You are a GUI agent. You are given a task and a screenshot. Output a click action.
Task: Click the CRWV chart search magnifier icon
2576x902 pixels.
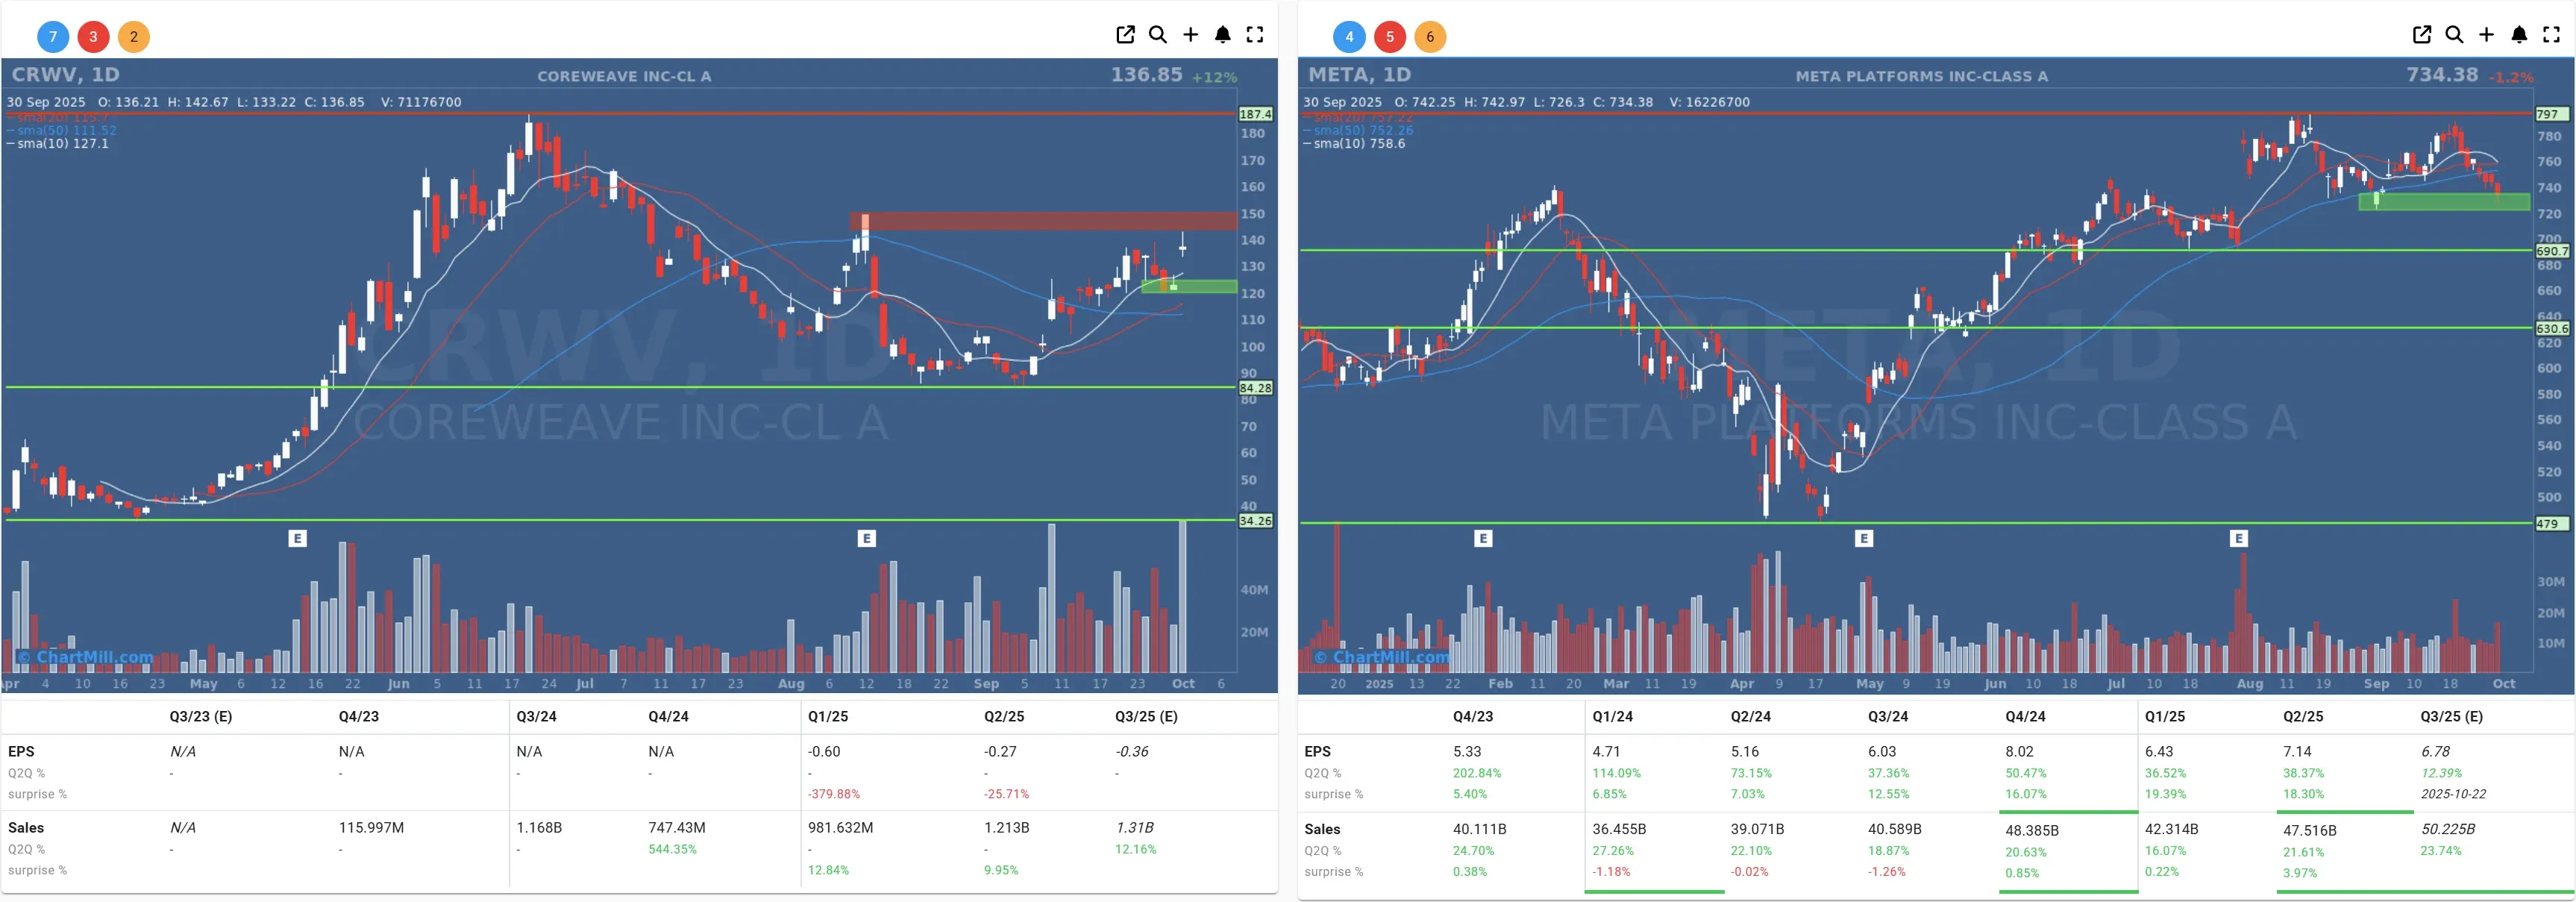pos(1157,35)
